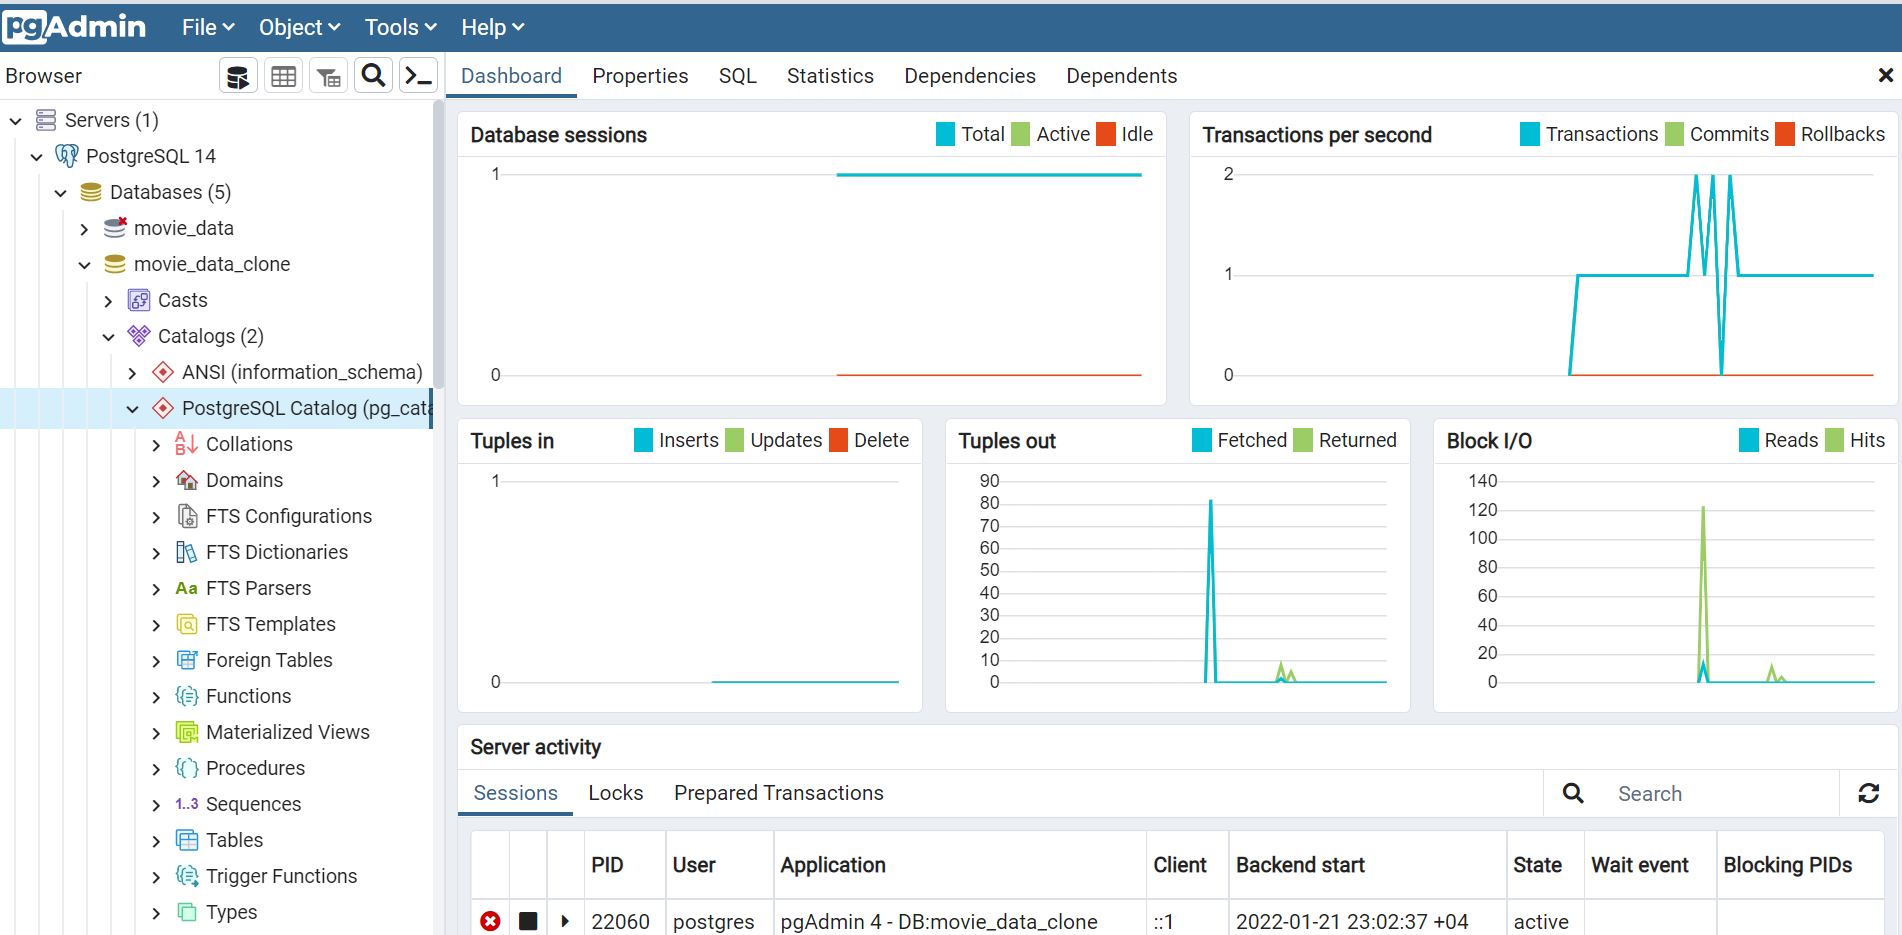Open the Query Tool icon in Browser toolbar
The image size is (1902, 935).
pos(238,76)
